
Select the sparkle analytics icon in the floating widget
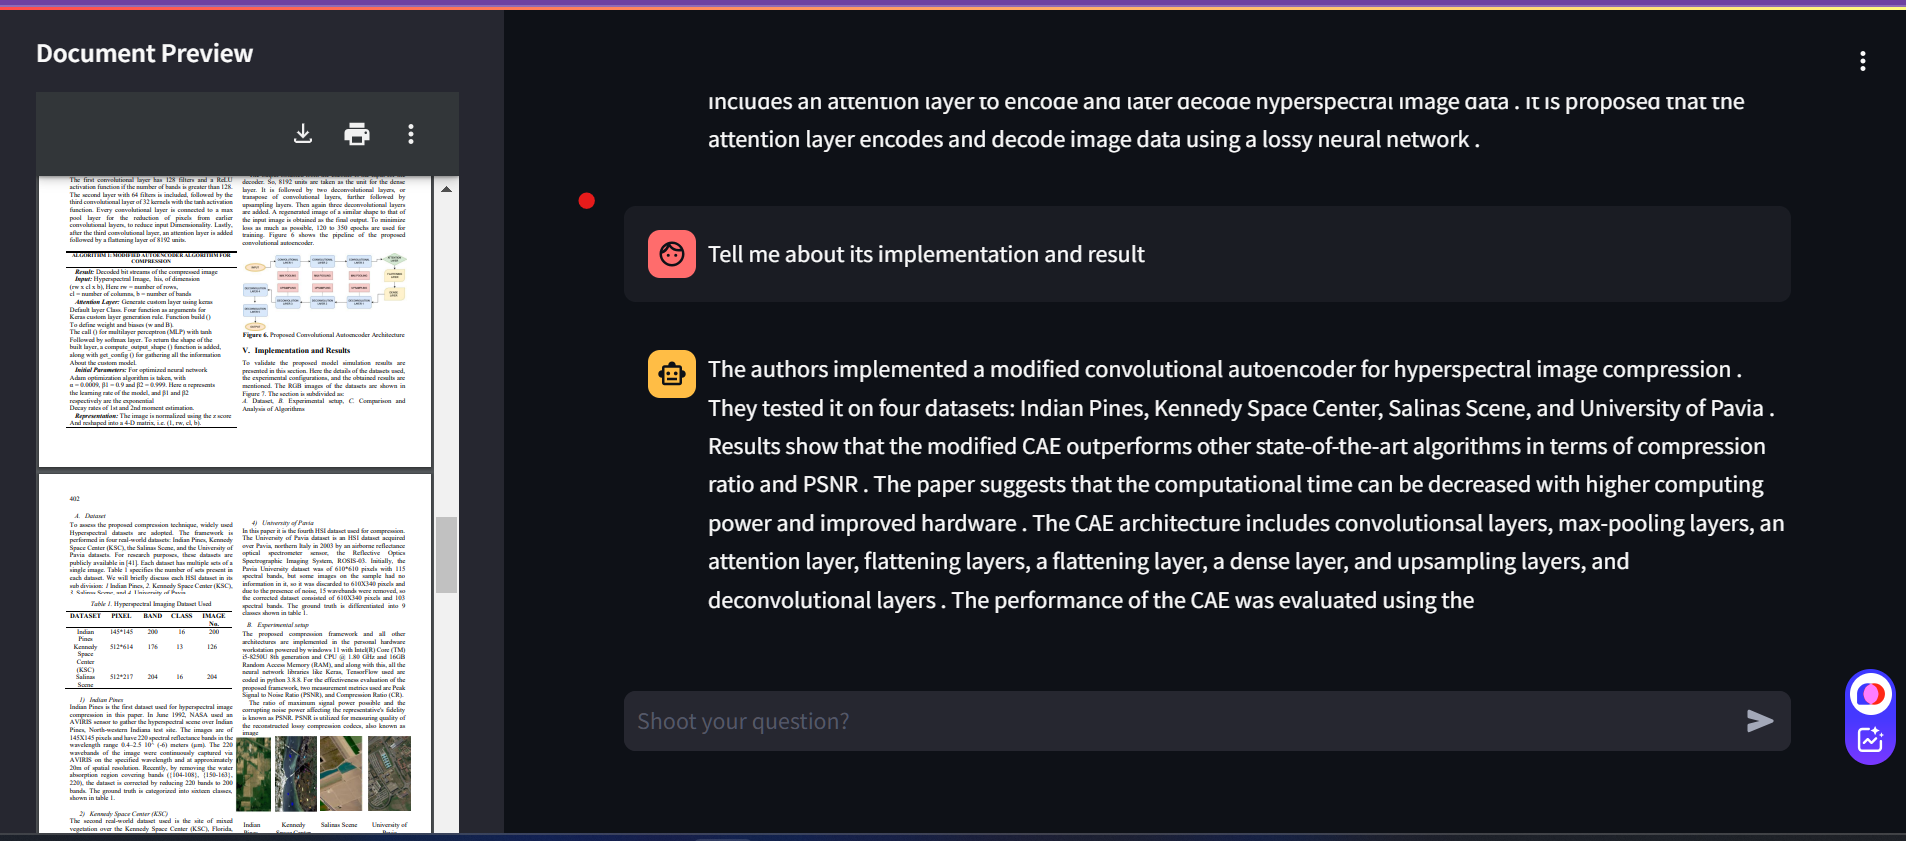click(1869, 739)
